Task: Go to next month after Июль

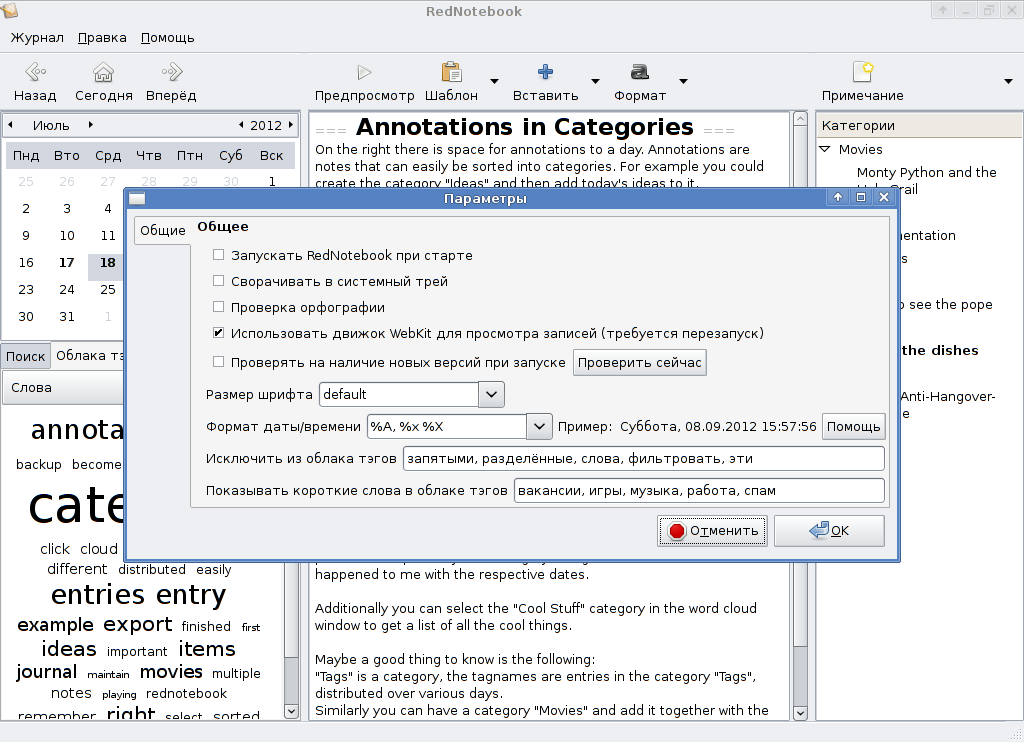Action: [91, 125]
